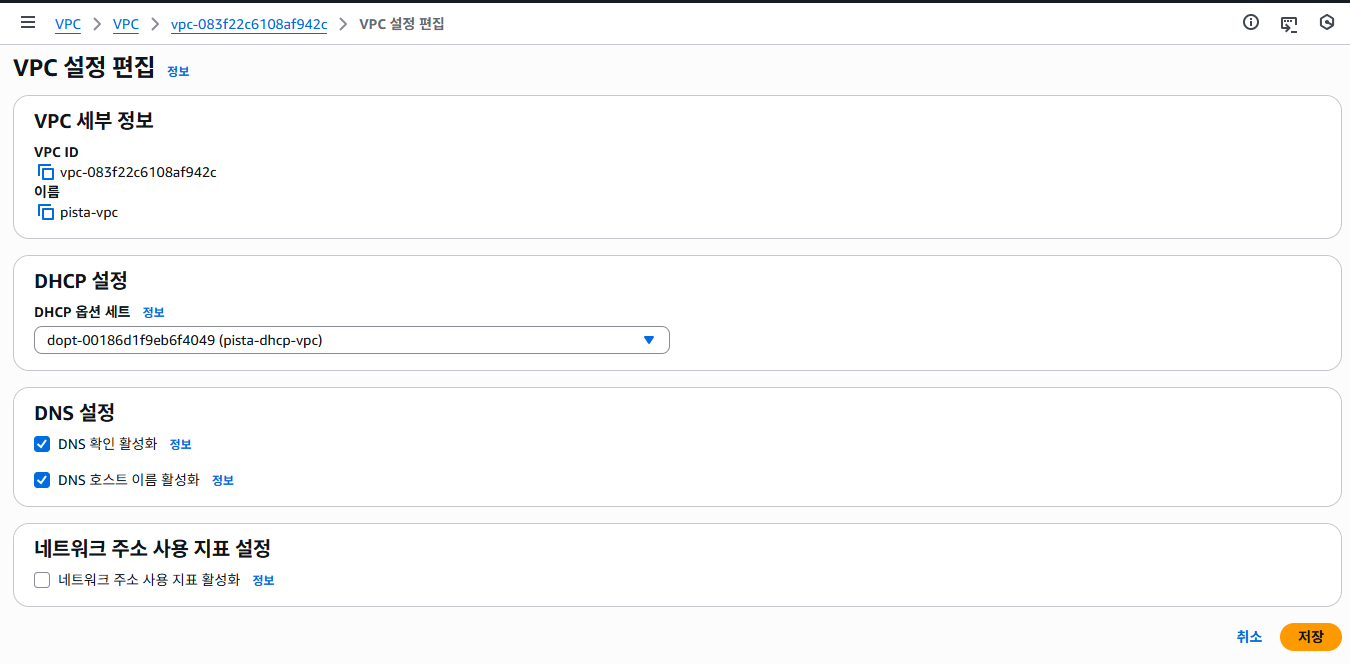Viewport: 1350px width, 664px height.
Task: Uncheck DNS 확인 활성화 checkbox
Action: pyautogui.click(x=42, y=444)
